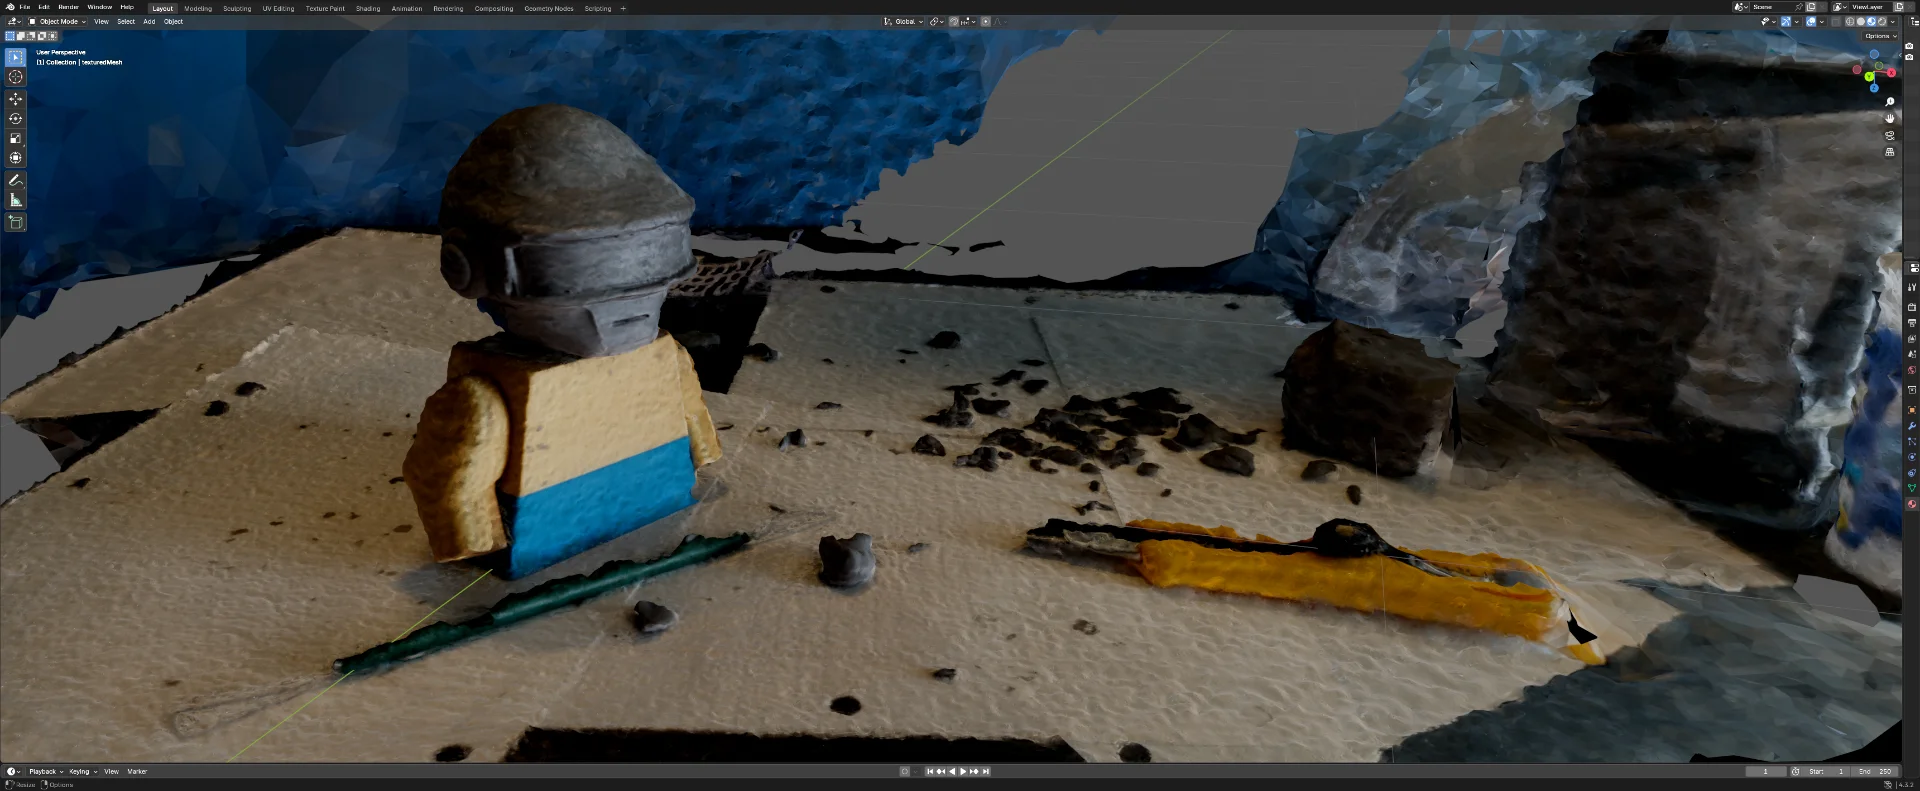This screenshot has width=1920, height=791.
Task: Click the Blender logo menu icon
Action: (10, 7)
